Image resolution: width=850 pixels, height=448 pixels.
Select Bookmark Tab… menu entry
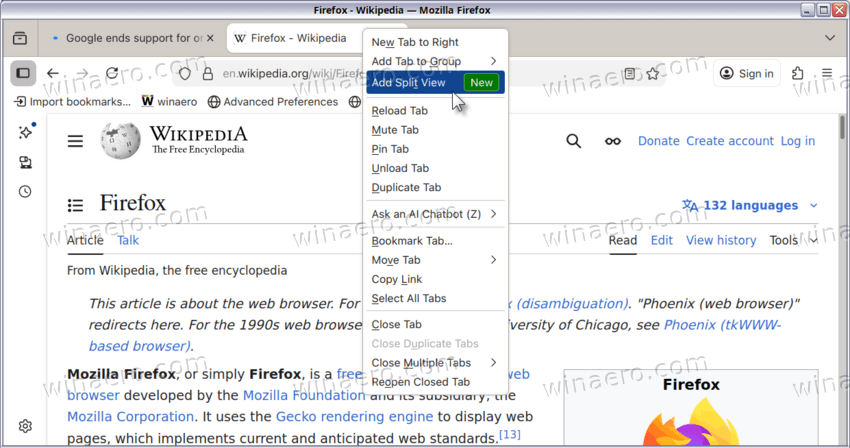(435, 241)
